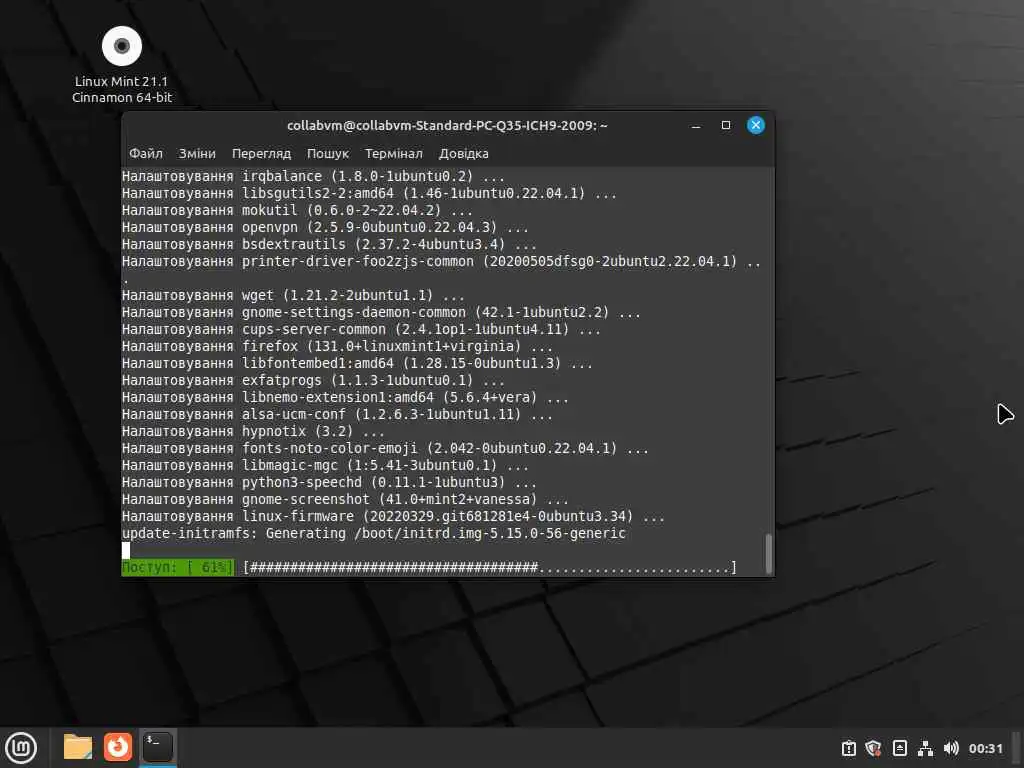Click the hash-mark progress bar in terminal
The height and width of the screenshot is (768, 1024).
490,568
